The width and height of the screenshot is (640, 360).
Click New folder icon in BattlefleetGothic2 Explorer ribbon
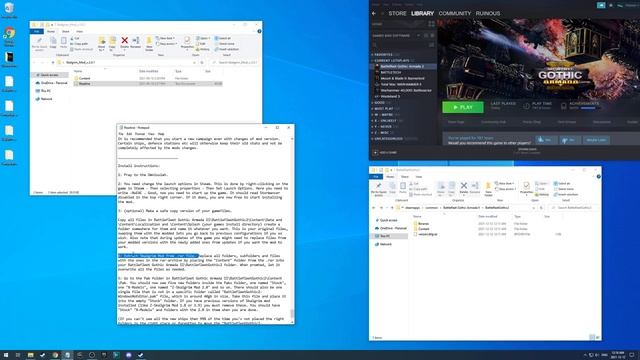488,189
